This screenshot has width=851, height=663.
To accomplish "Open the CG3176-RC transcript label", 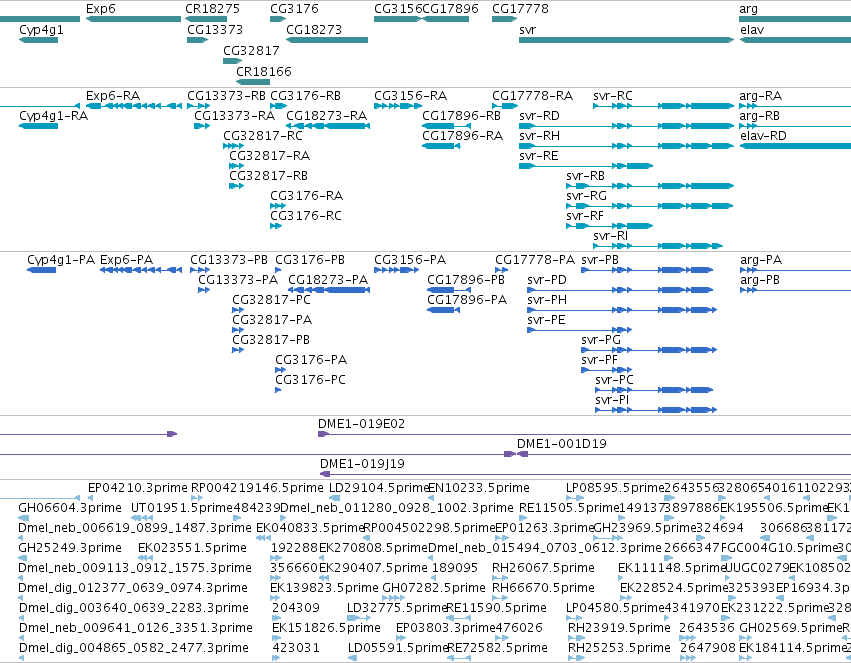I will [x=306, y=216].
